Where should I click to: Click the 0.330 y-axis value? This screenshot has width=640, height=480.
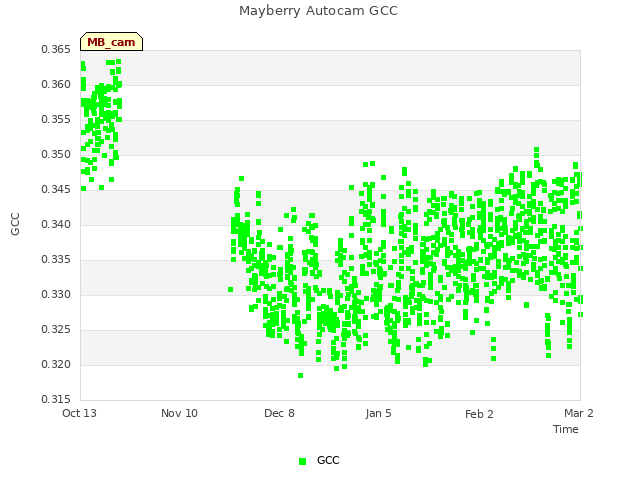[x=56, y=294]
